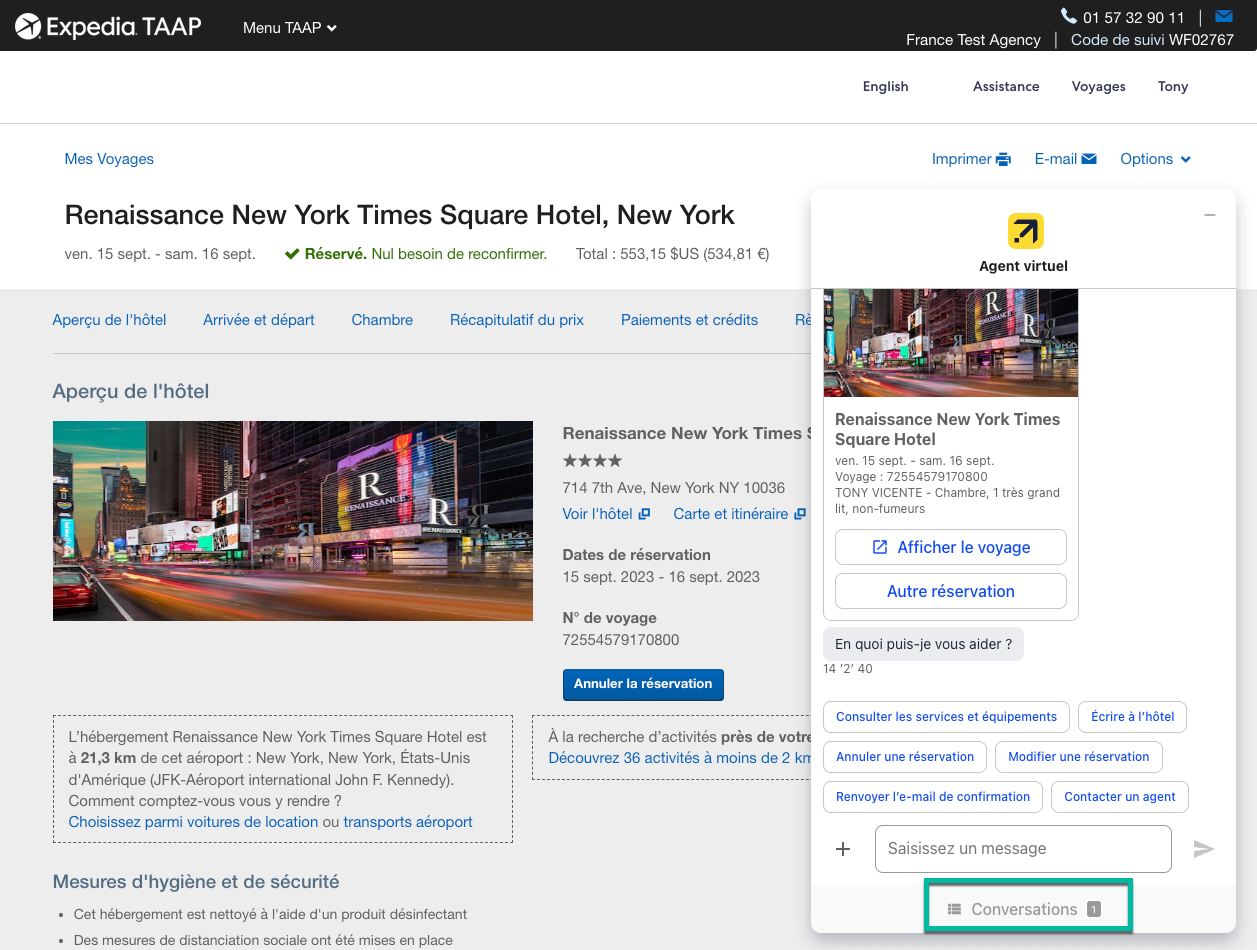Minimize the Agent virtuel chat panel

[x=1210, y=215]
